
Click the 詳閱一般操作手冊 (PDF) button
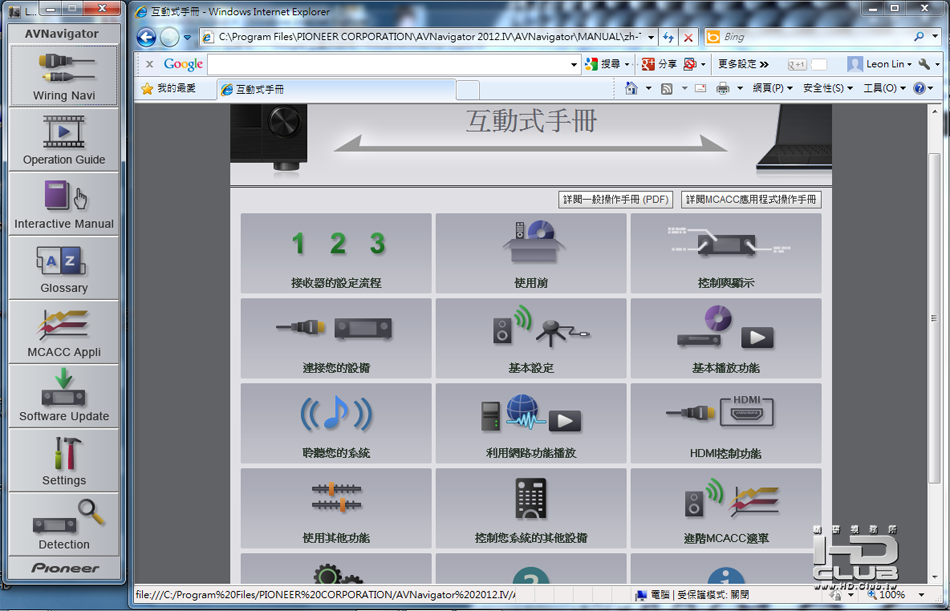tap(615, 199)
